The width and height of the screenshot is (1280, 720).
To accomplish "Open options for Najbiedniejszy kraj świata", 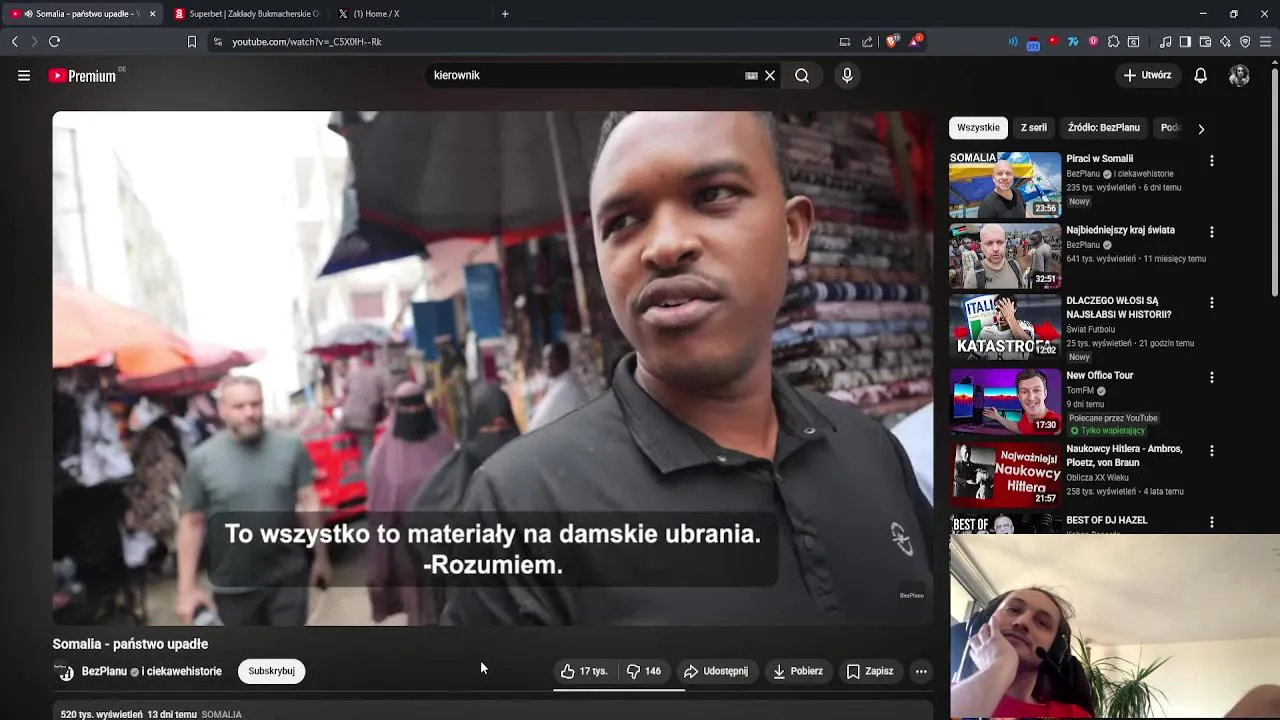I will click(x=1211, y=231).
